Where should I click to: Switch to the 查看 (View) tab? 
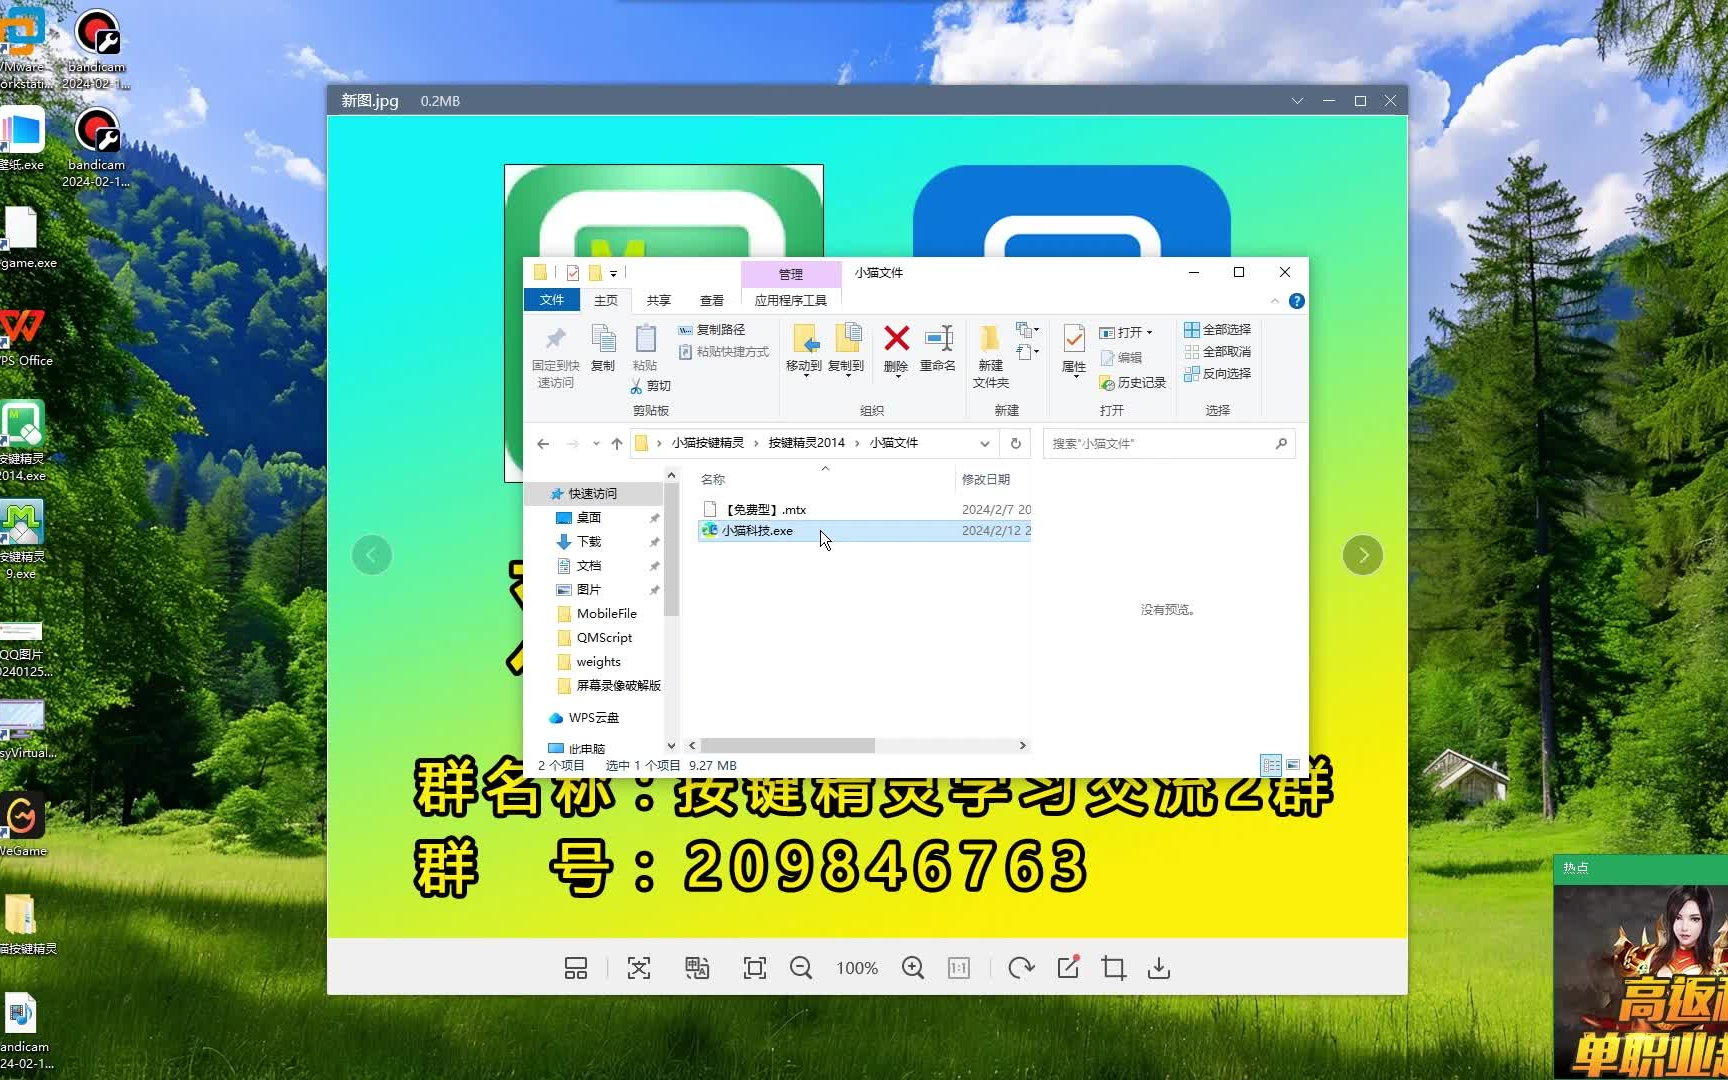[x=712, y=300]
